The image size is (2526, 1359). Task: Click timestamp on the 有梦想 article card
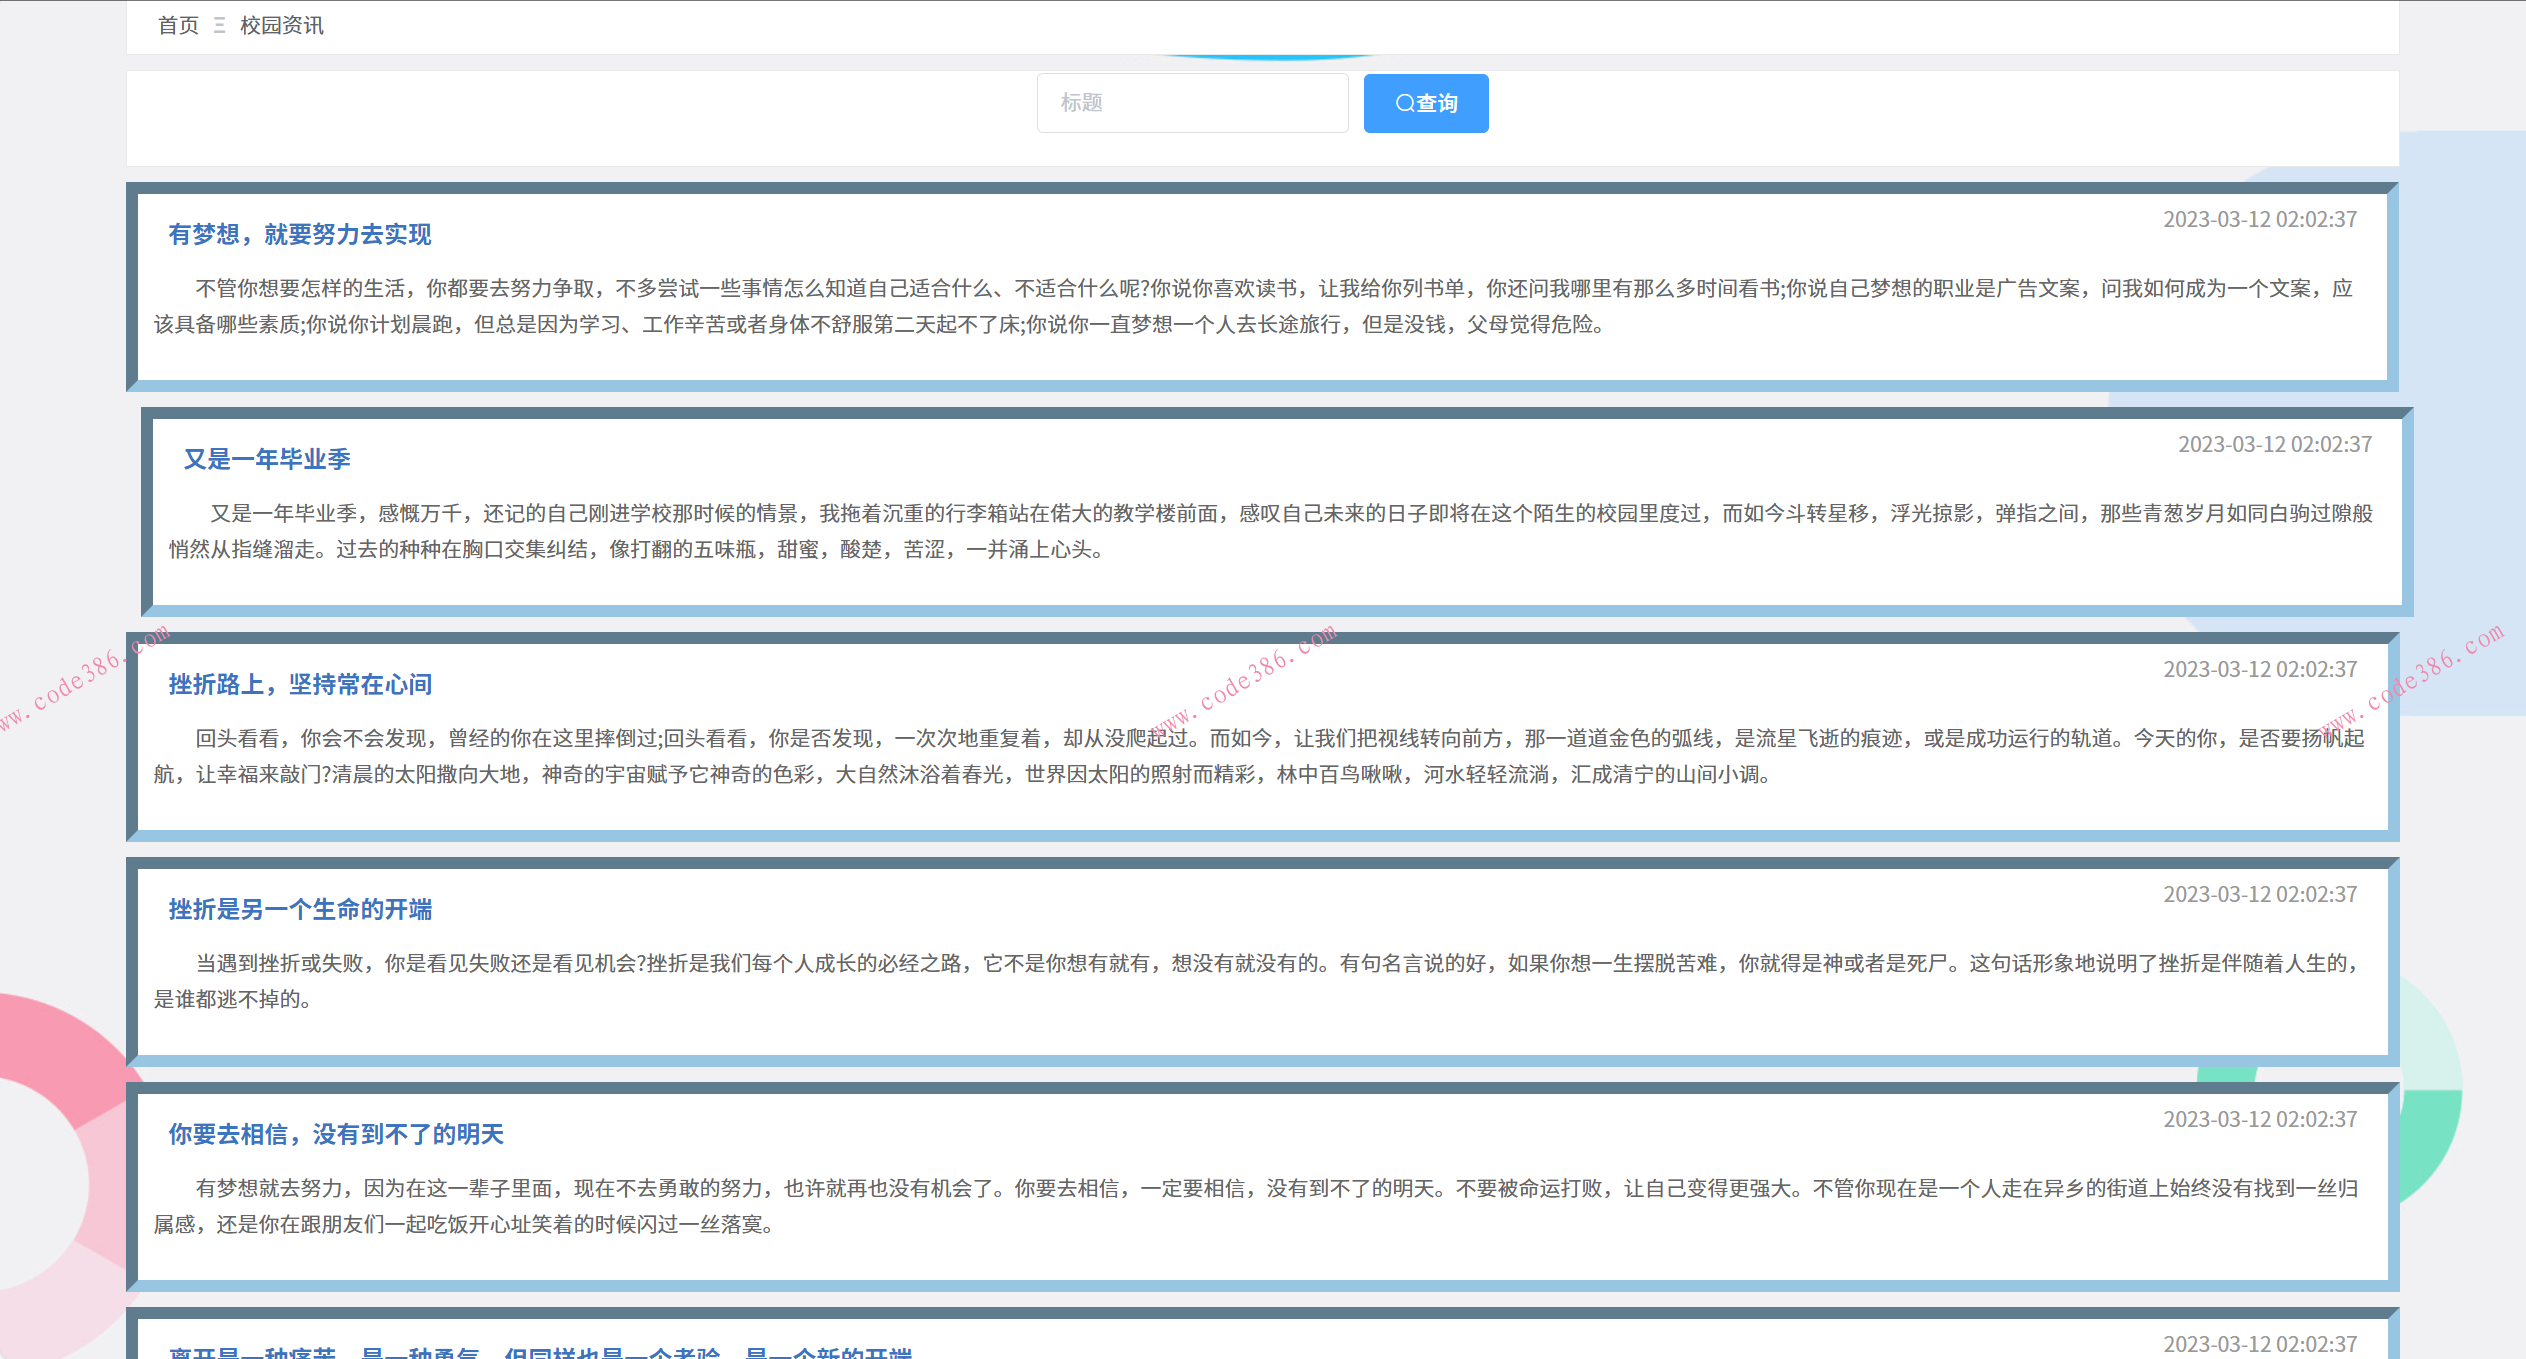(x=2259, y=219)
